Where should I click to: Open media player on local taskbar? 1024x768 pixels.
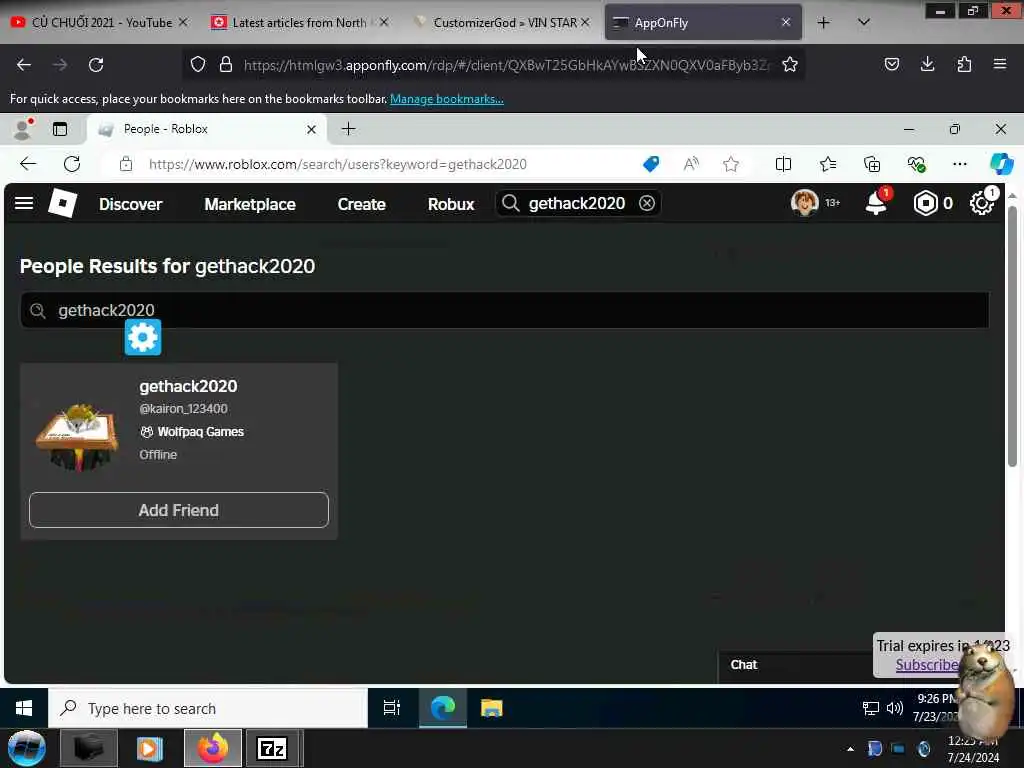pyautogui.click(x=149, y=748)
